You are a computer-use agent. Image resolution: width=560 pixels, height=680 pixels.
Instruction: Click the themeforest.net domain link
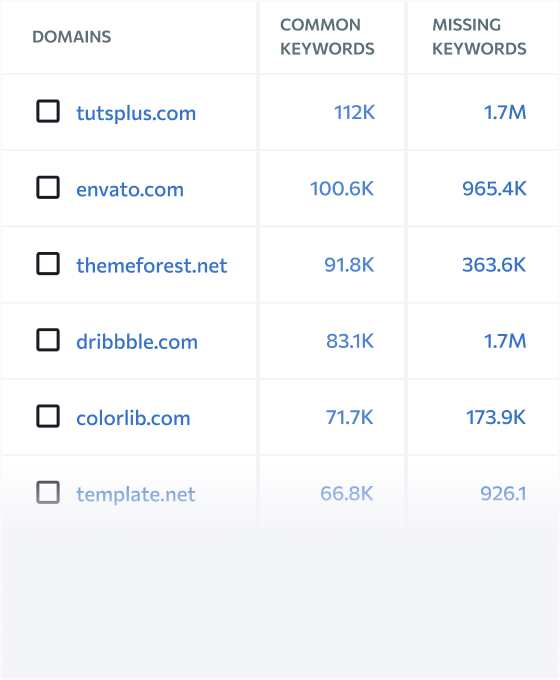pyautogui.click(x=152, y=265)
